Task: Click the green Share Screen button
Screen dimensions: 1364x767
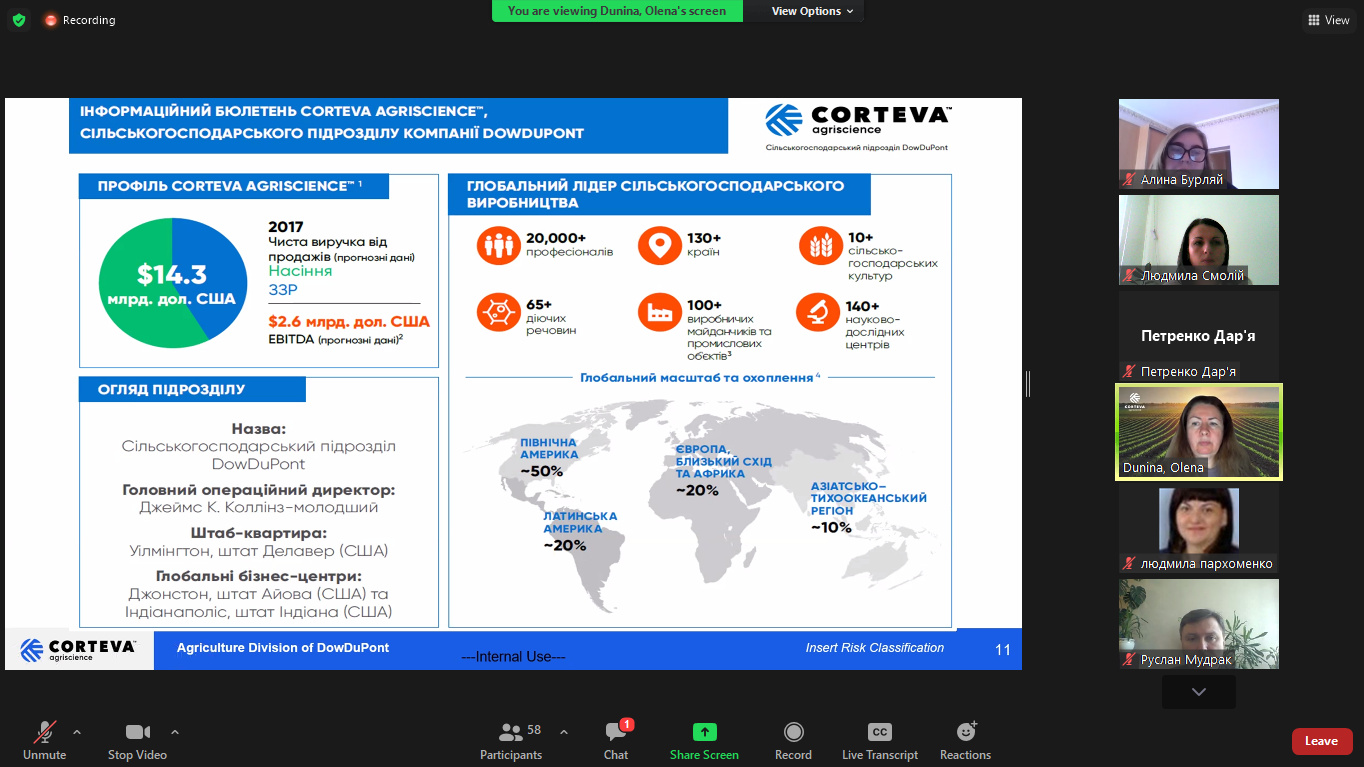Action: click(x=704, y=741)
